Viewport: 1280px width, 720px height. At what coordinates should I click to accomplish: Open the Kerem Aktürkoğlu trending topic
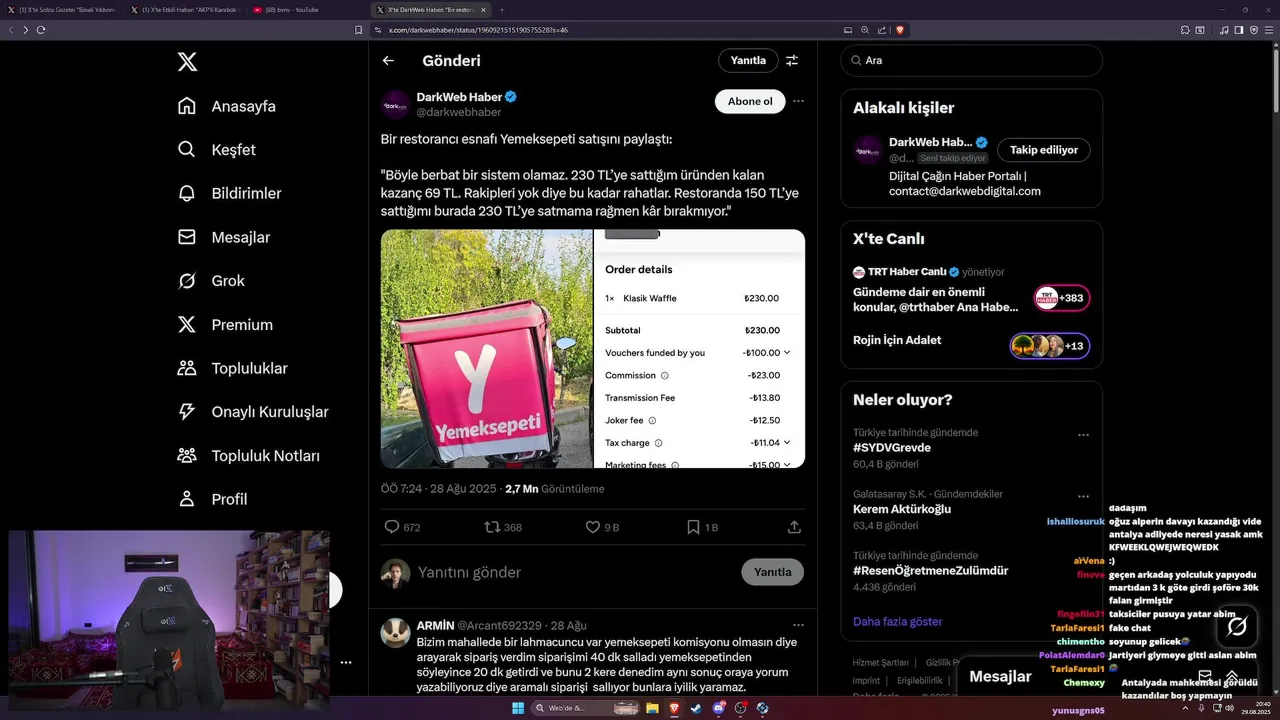coord(902,509)
